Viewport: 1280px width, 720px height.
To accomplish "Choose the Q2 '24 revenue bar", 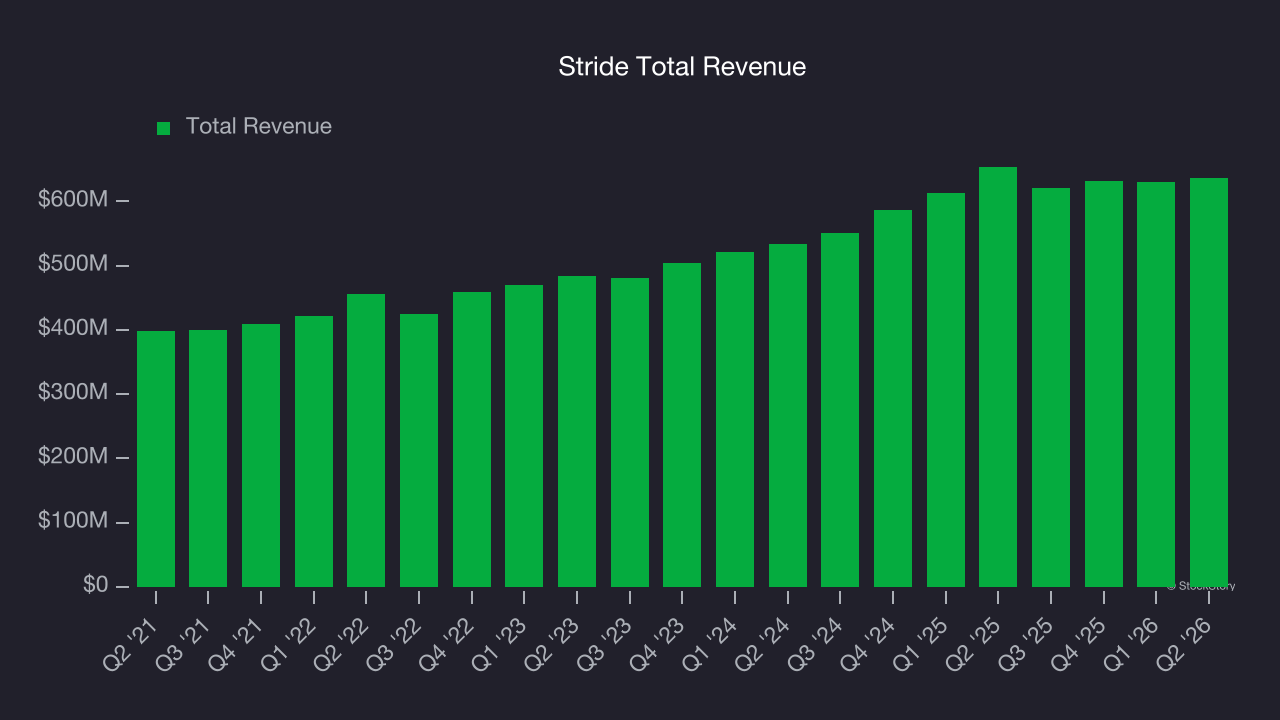I will [x=788, y=415].
